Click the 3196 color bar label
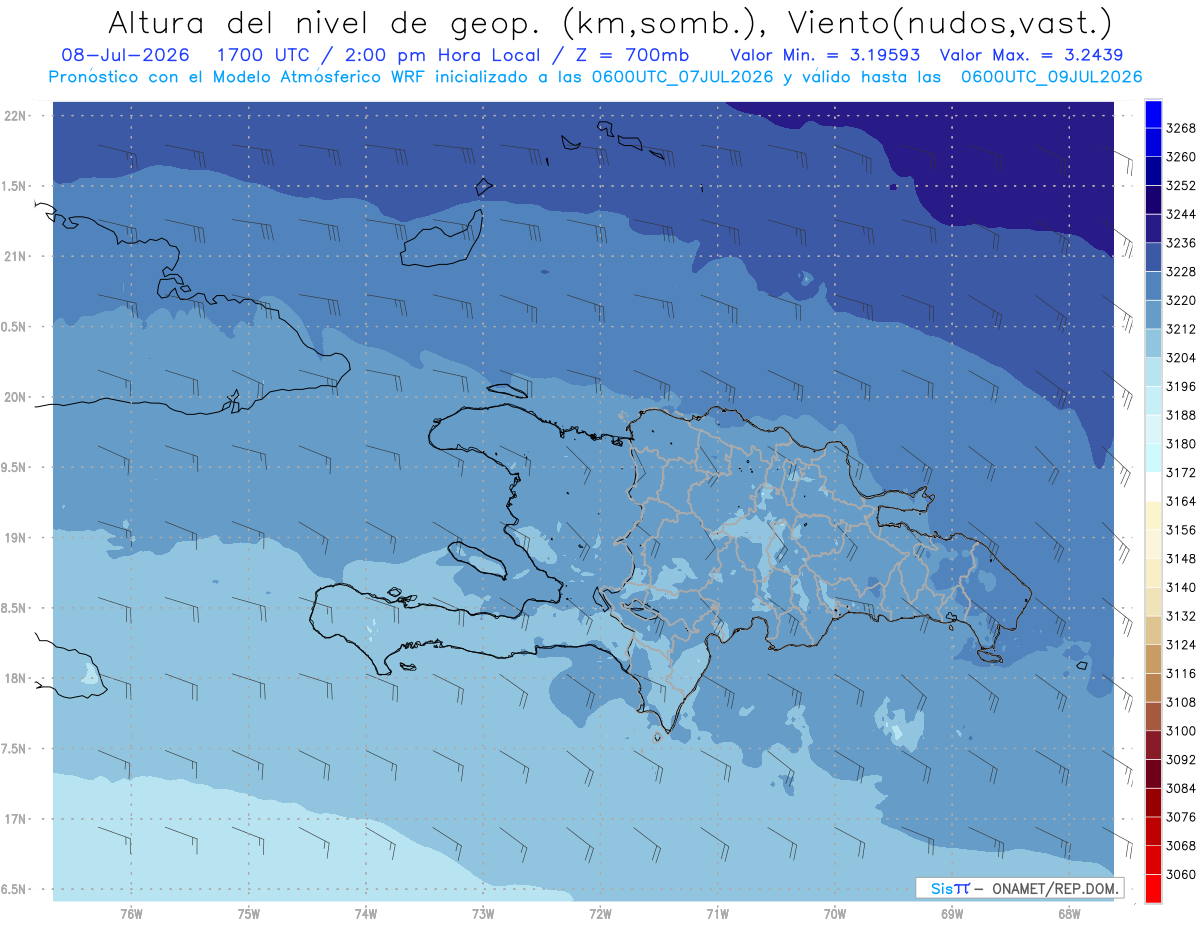Image resolution: width=1200 pixels, height=927 pixels. pyautogui.click(x=1181, y=386)
